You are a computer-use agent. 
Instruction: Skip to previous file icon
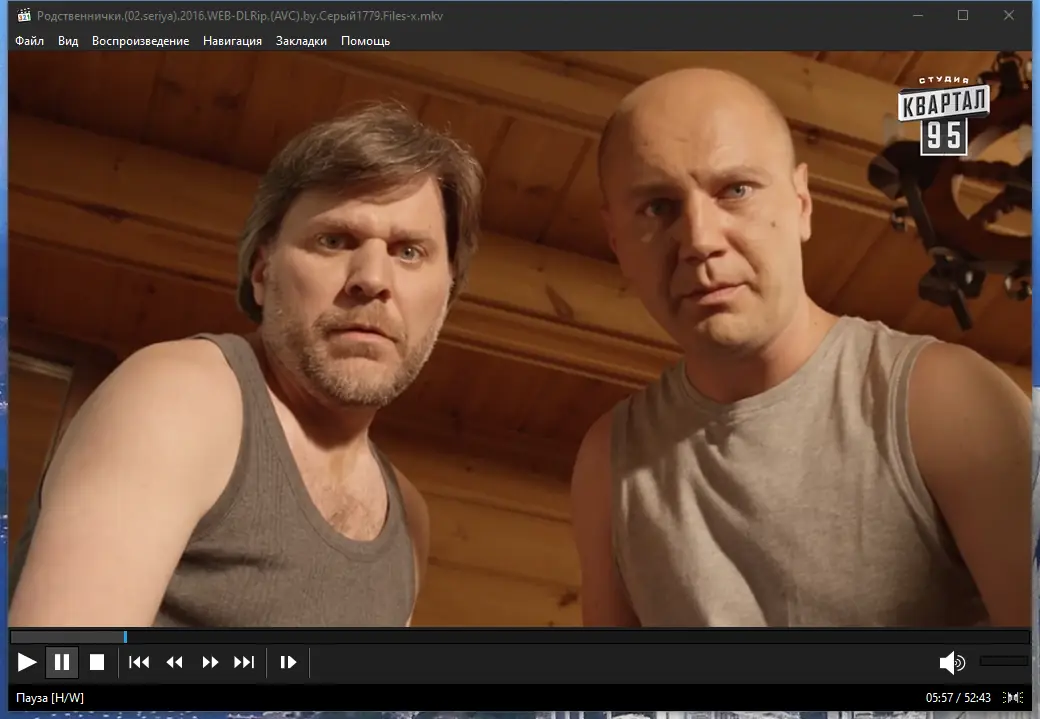click(139, 662)
